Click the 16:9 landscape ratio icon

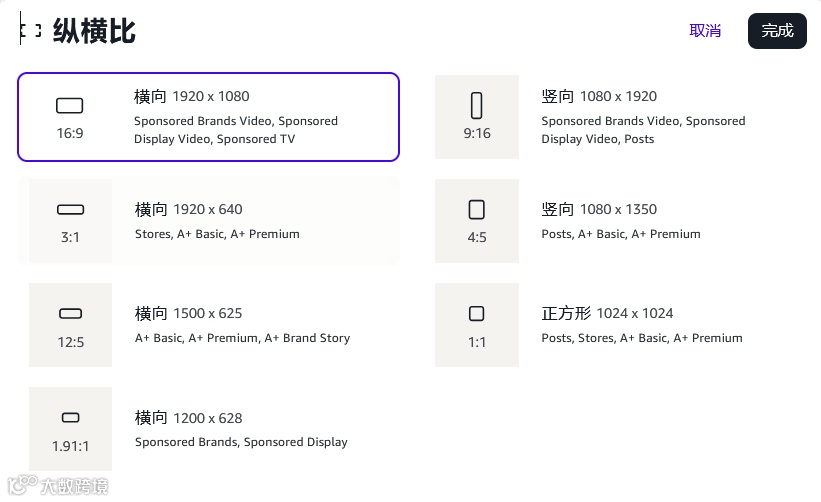[x=70, y=106]
